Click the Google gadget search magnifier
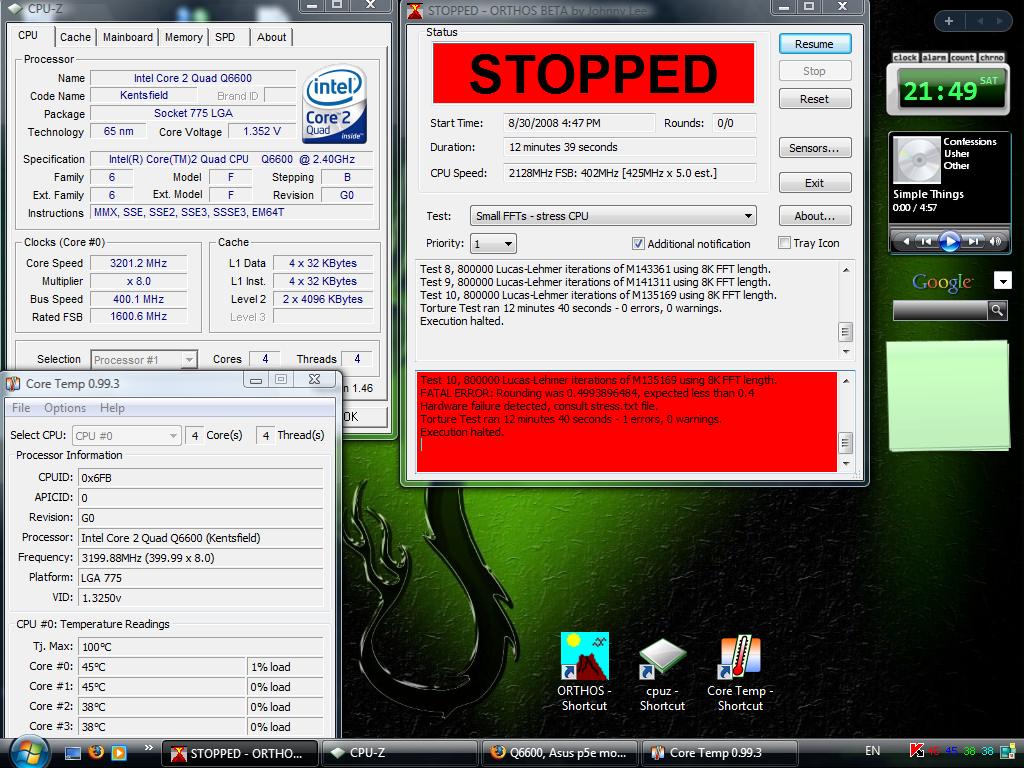1024x768 pixels. tap(996, 311)
